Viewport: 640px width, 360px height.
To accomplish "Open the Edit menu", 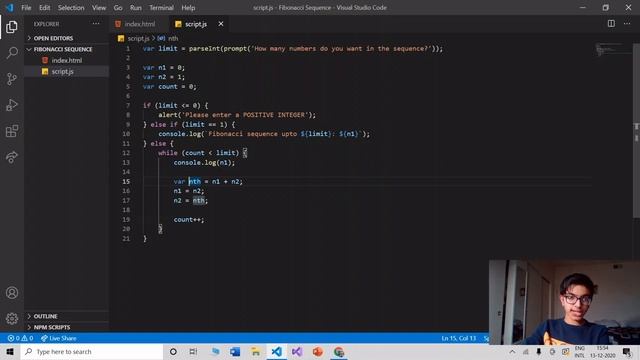I will tap(44, 8).
